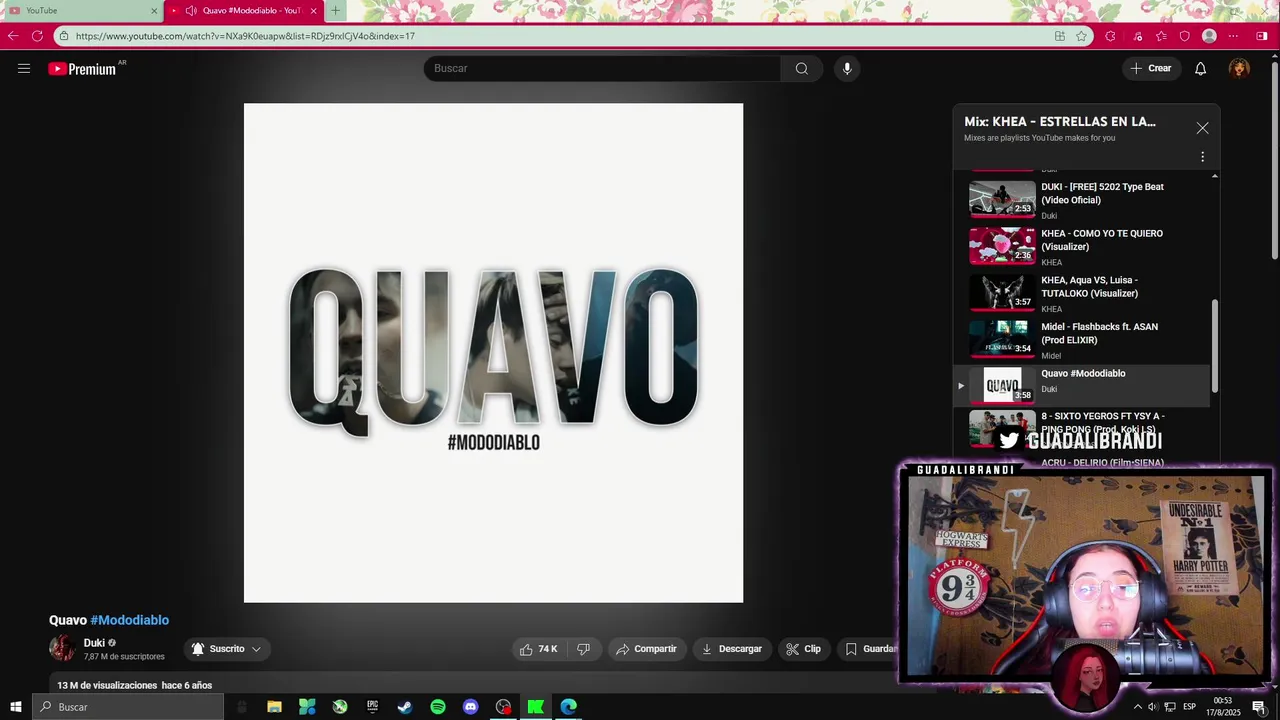
Task: Open File Explorer from the taskbar
Action: coord(274,707)
